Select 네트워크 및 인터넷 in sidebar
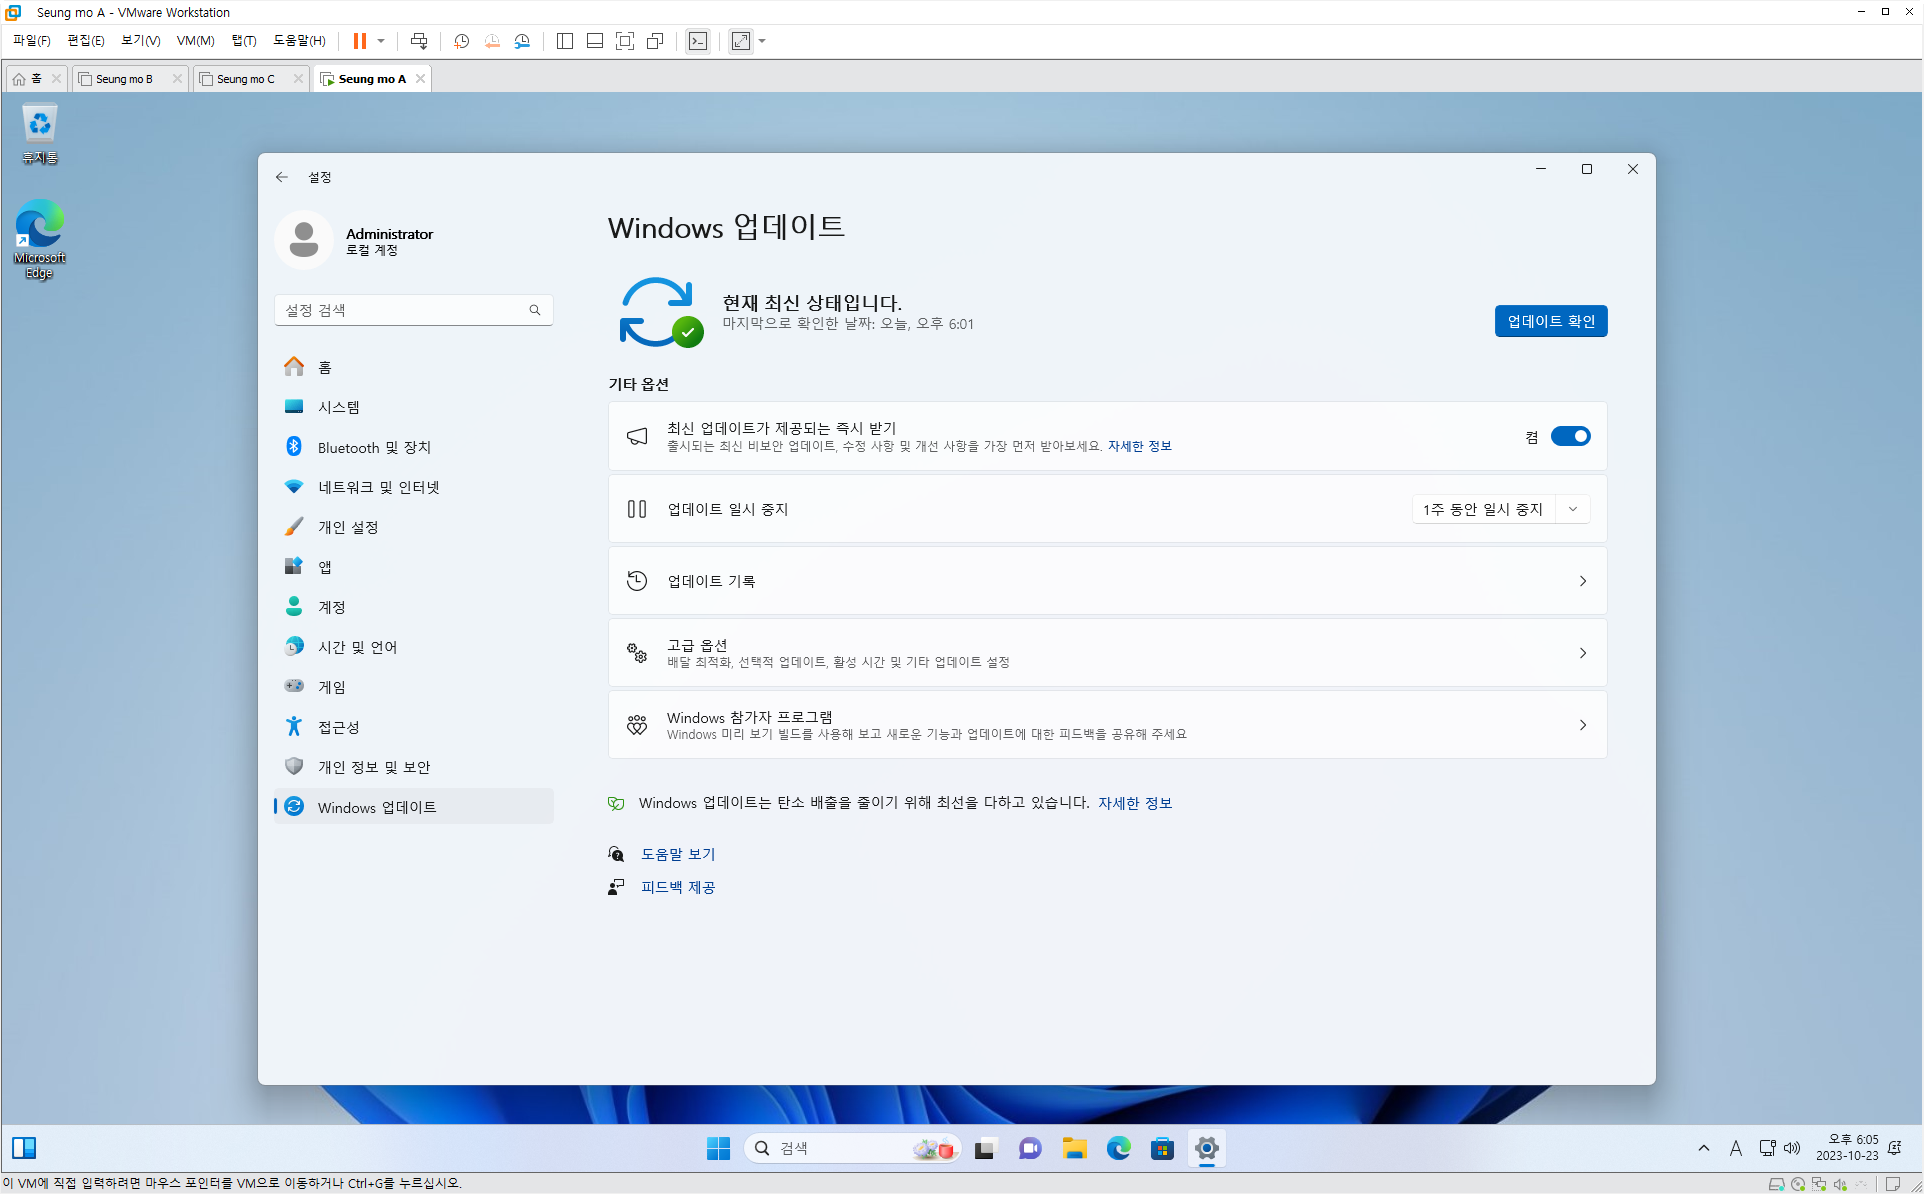 click(378, 487)
